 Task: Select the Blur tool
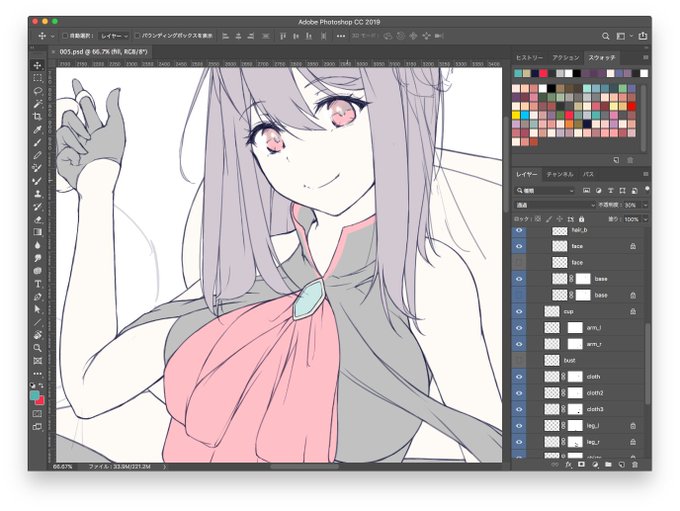point(38,245)
